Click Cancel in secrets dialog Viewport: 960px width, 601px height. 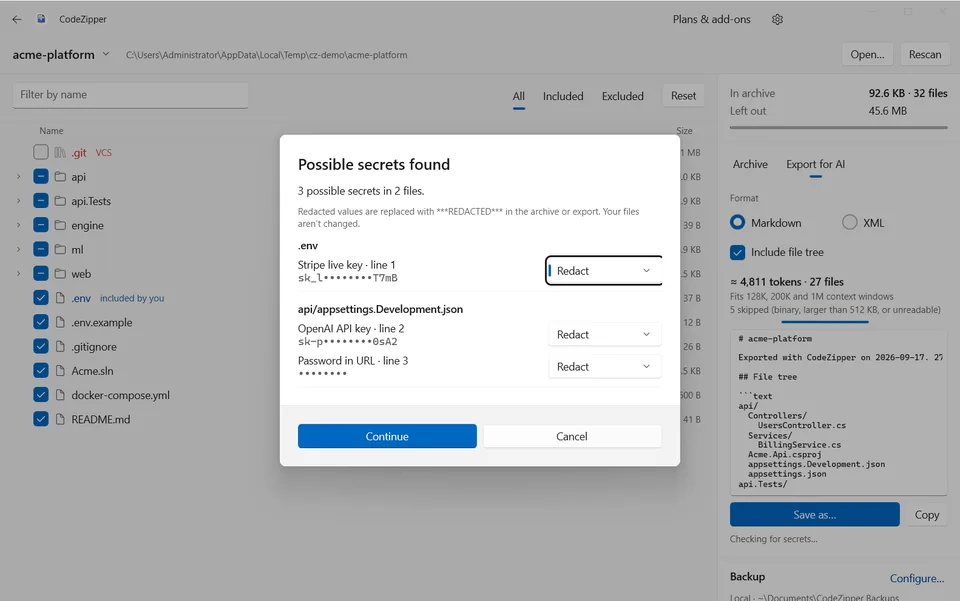(x=572, y=436)
